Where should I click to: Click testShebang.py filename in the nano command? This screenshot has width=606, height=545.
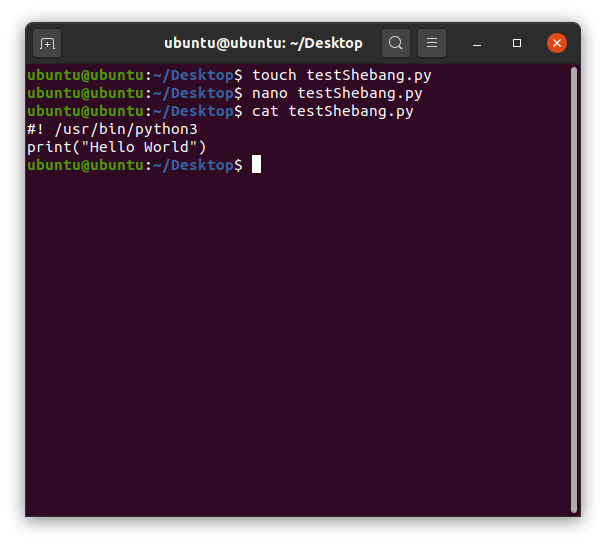pos(360,93)
